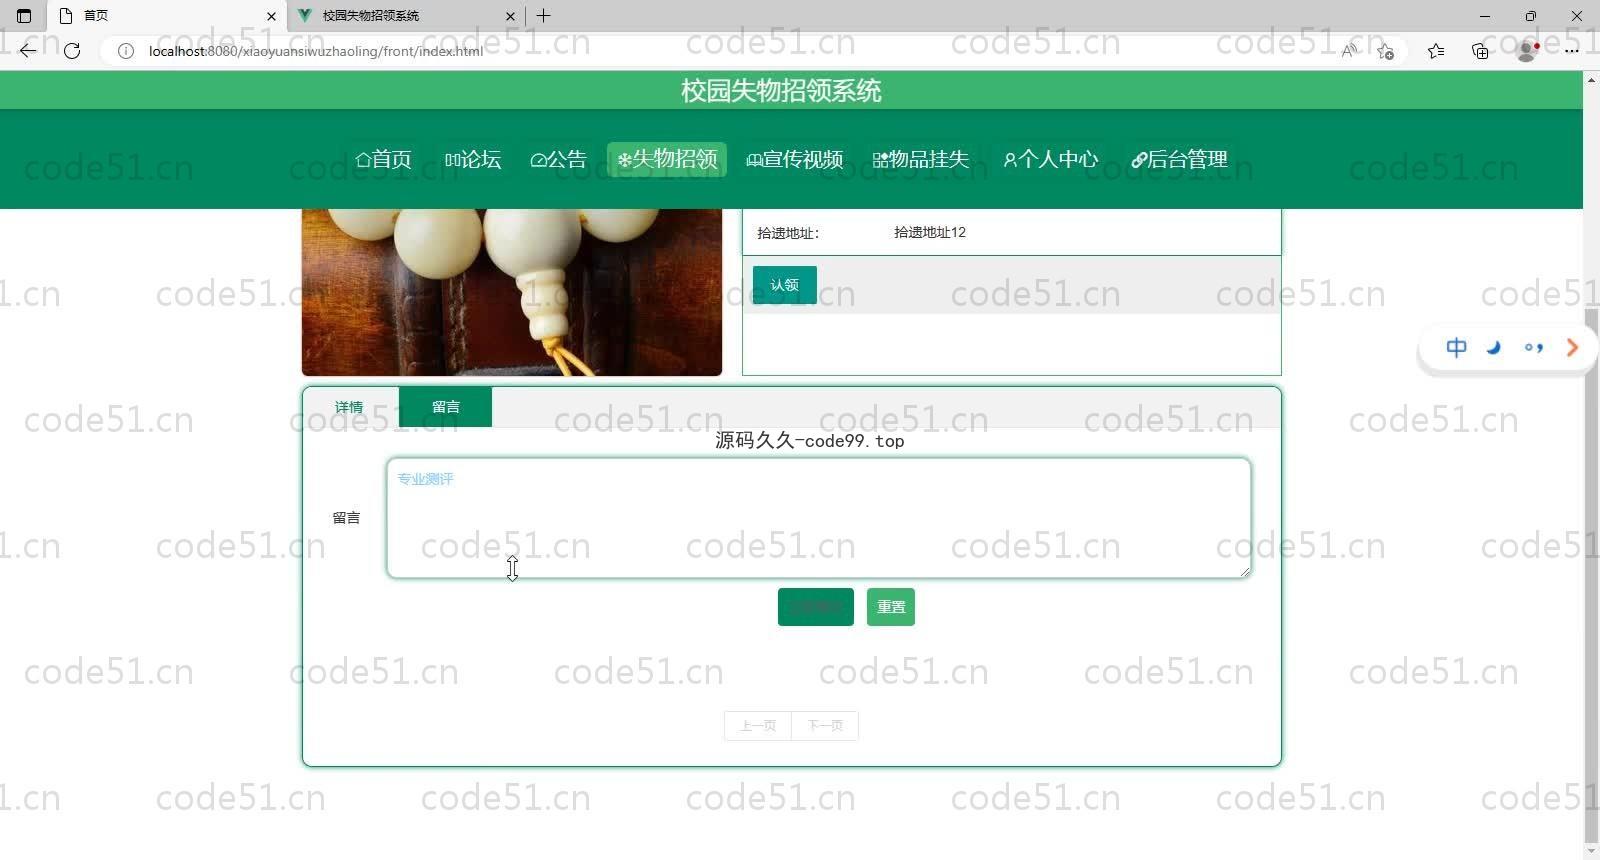1600x860 pixels.
Task: Open the 物品挂失 navigation item
Action: click(x=921, y=160)
